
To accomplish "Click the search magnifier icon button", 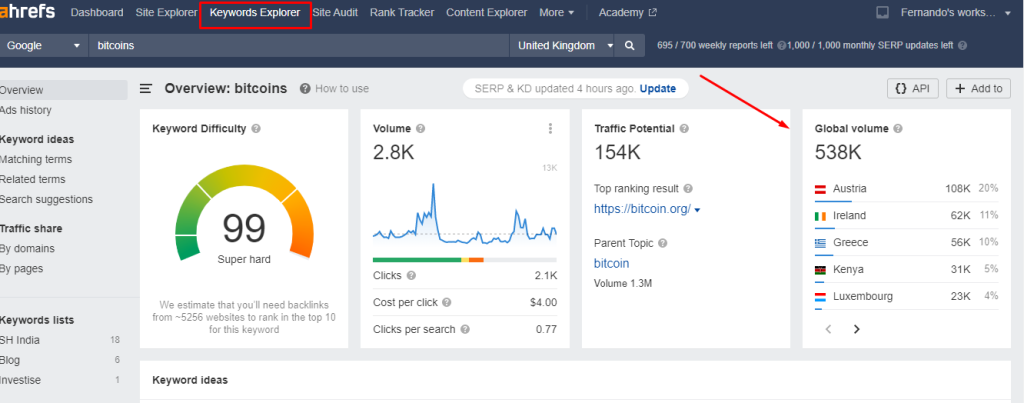I will click(629, 46).
